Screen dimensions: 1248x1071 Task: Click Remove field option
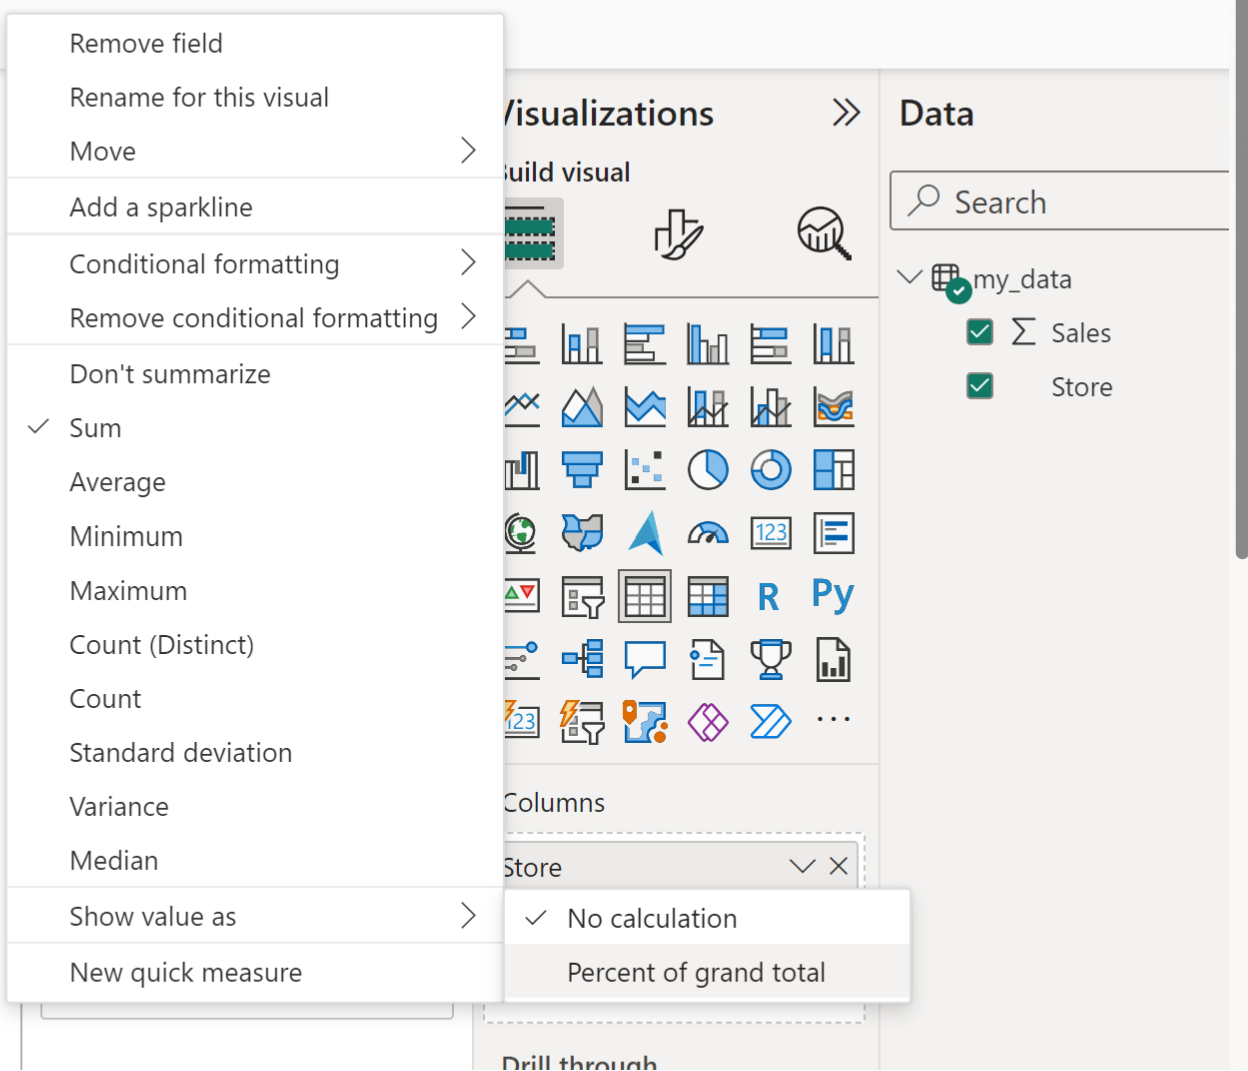[146, 44]
